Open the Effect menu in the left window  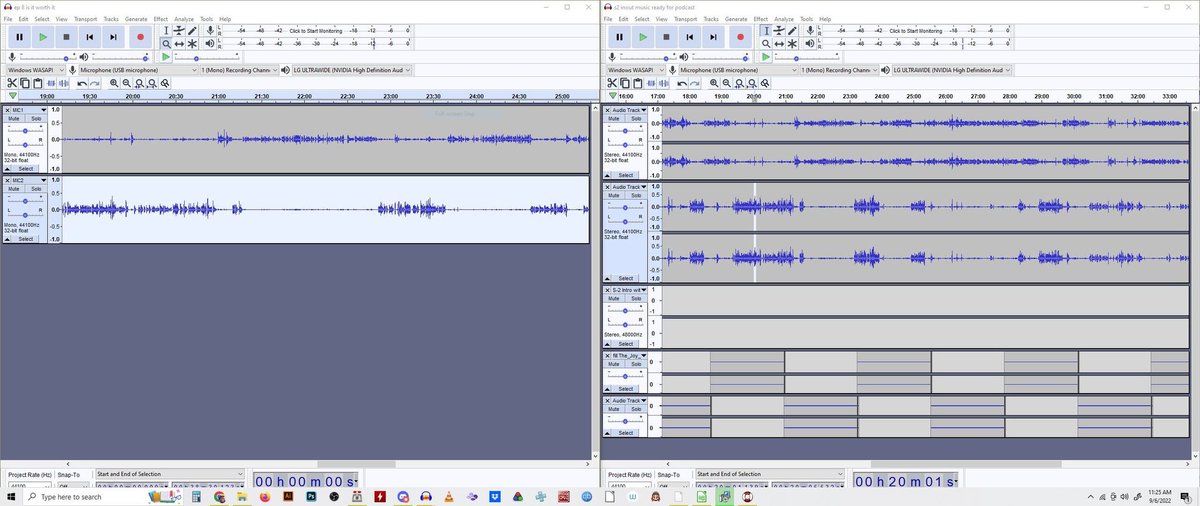(x=160, y=18)
